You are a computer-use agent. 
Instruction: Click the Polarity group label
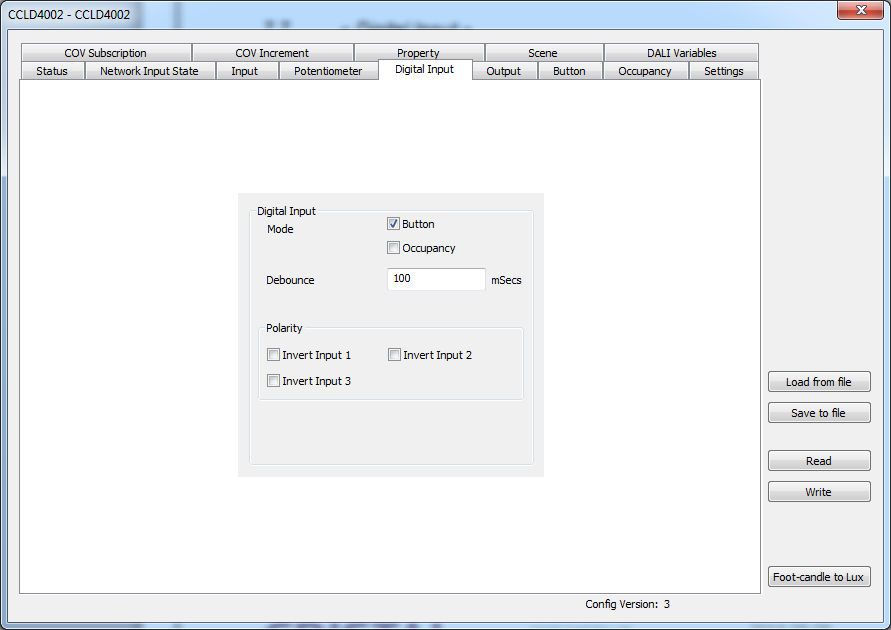pyautogui.click(x=284, y=328)
